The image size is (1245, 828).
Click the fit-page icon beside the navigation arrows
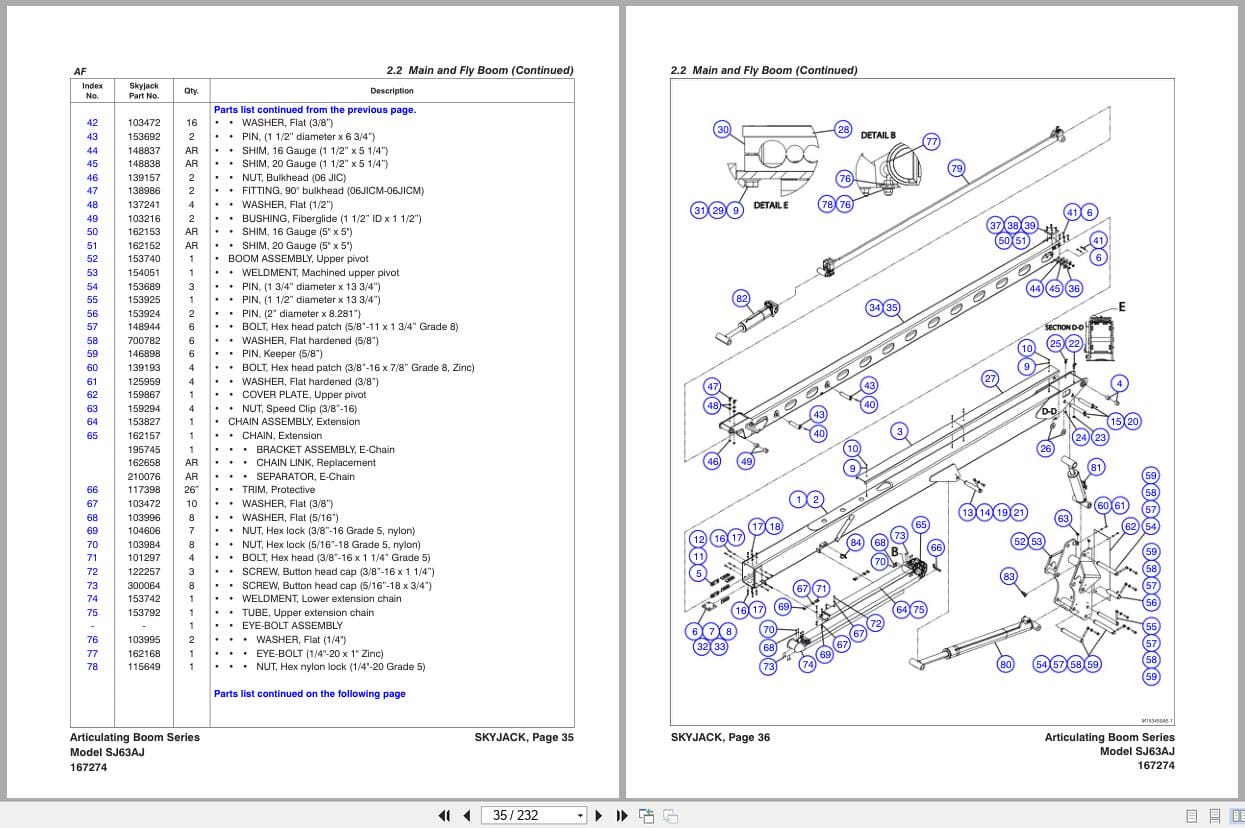646,815
